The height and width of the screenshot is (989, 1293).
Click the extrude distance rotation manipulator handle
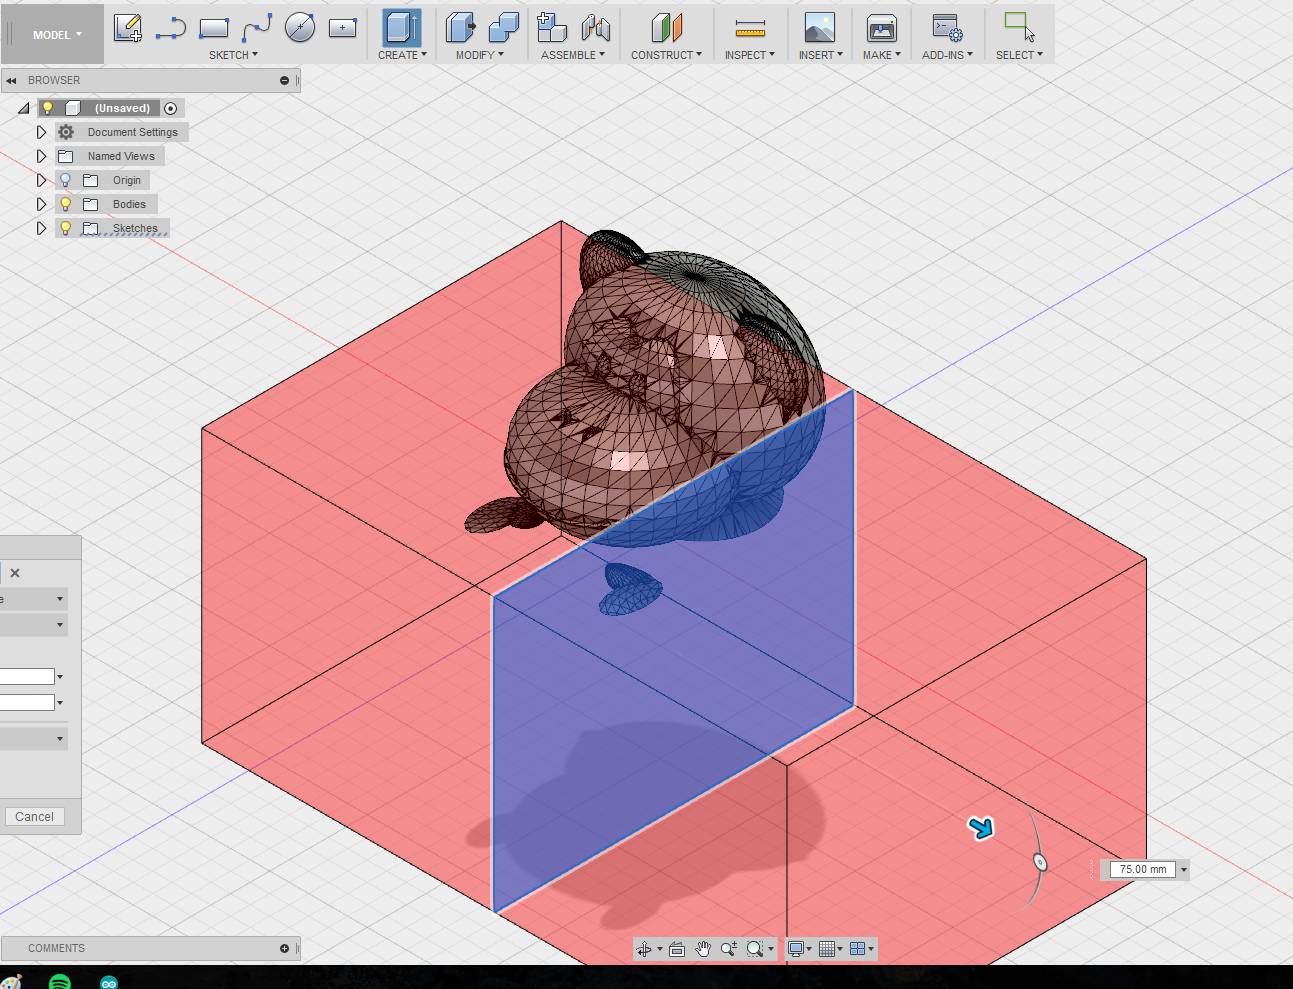(x=1040, y=862)
